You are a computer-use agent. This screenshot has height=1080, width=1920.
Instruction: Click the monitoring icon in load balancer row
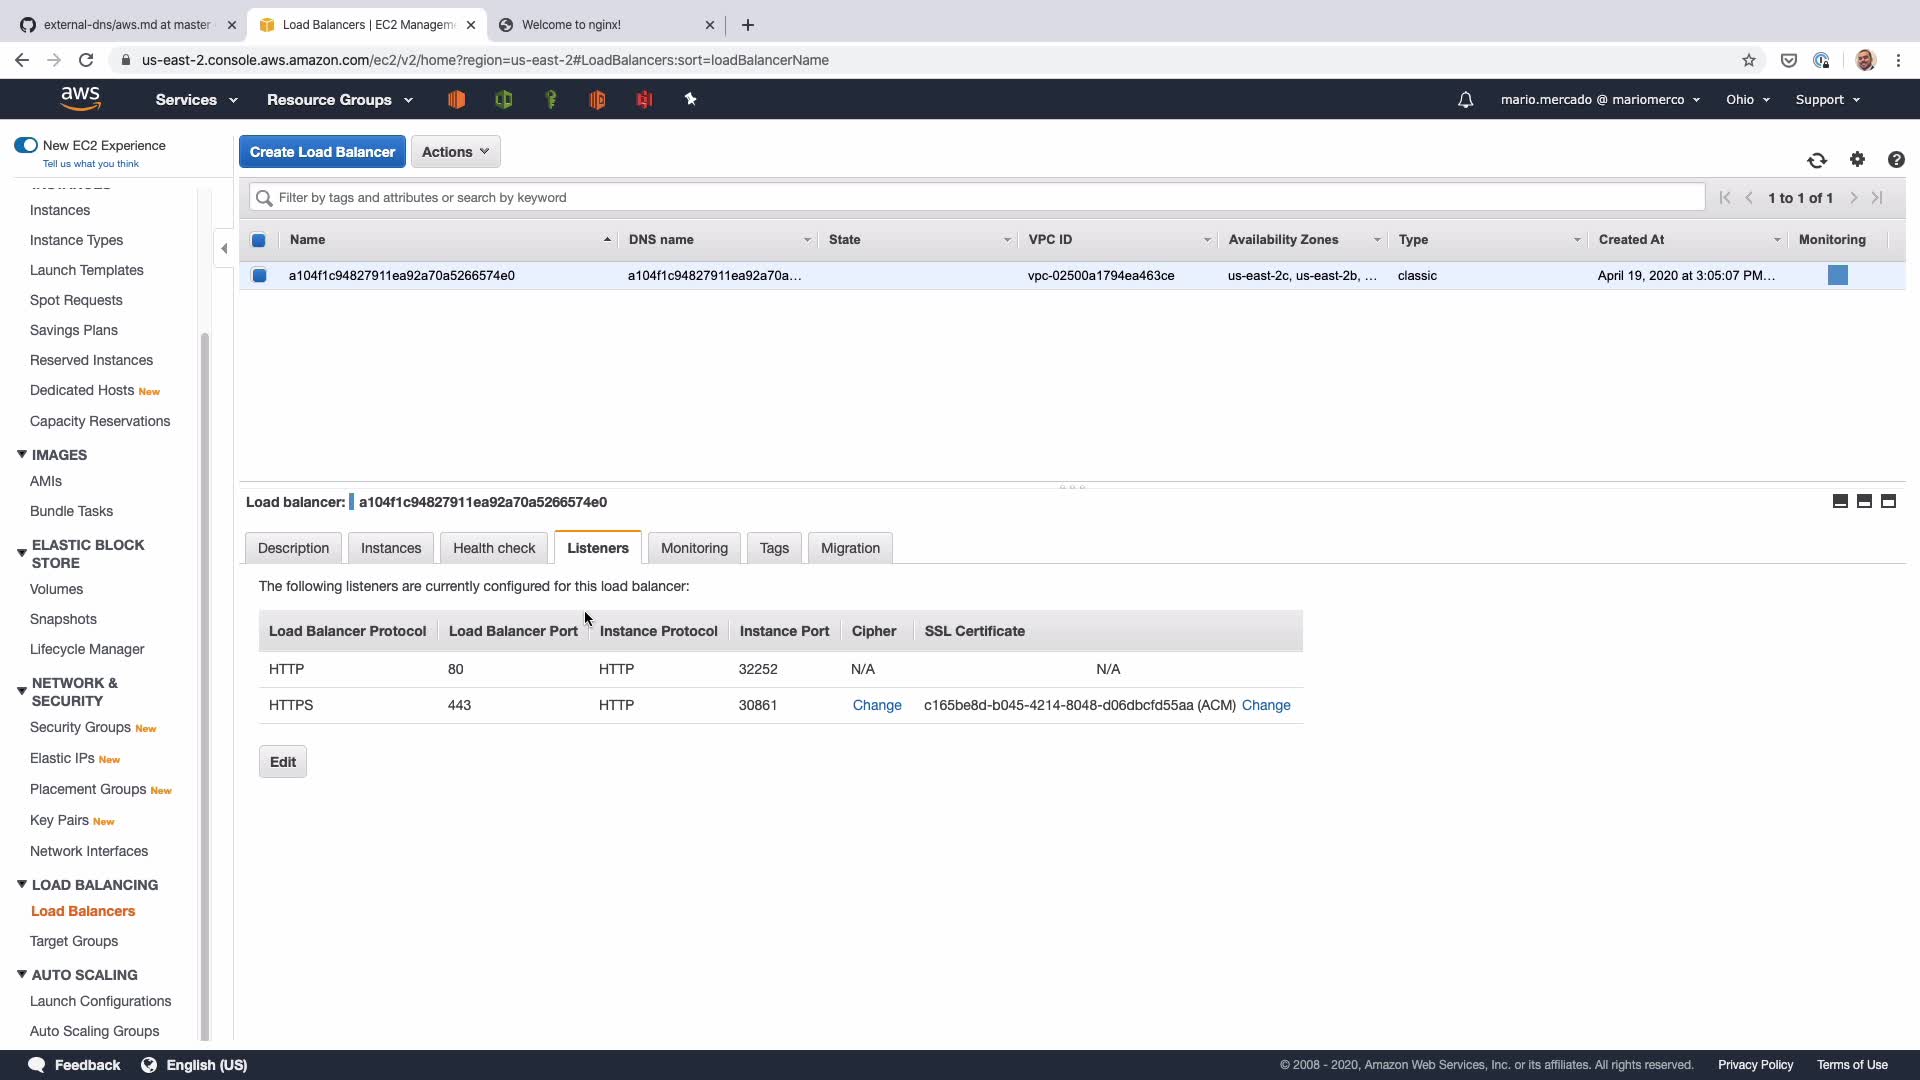(x=1837, y=275)
